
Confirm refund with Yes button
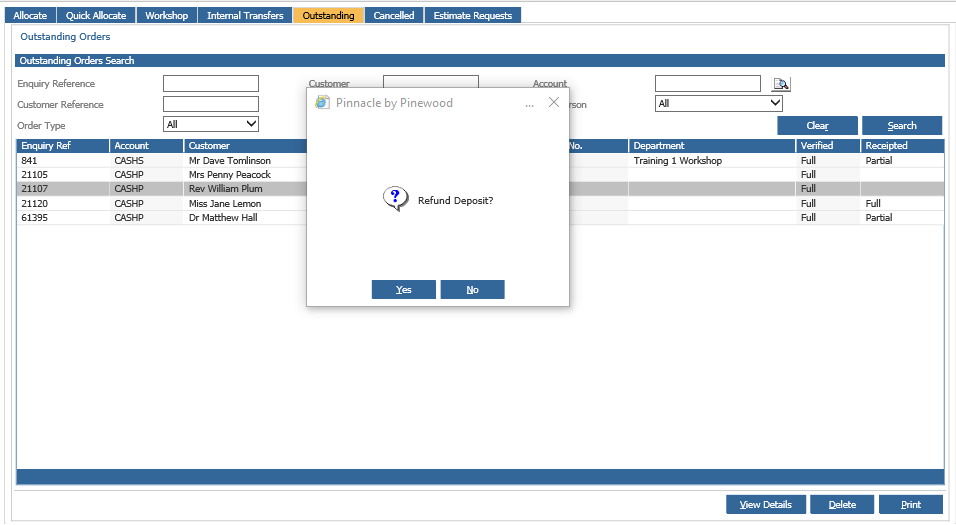404,290
